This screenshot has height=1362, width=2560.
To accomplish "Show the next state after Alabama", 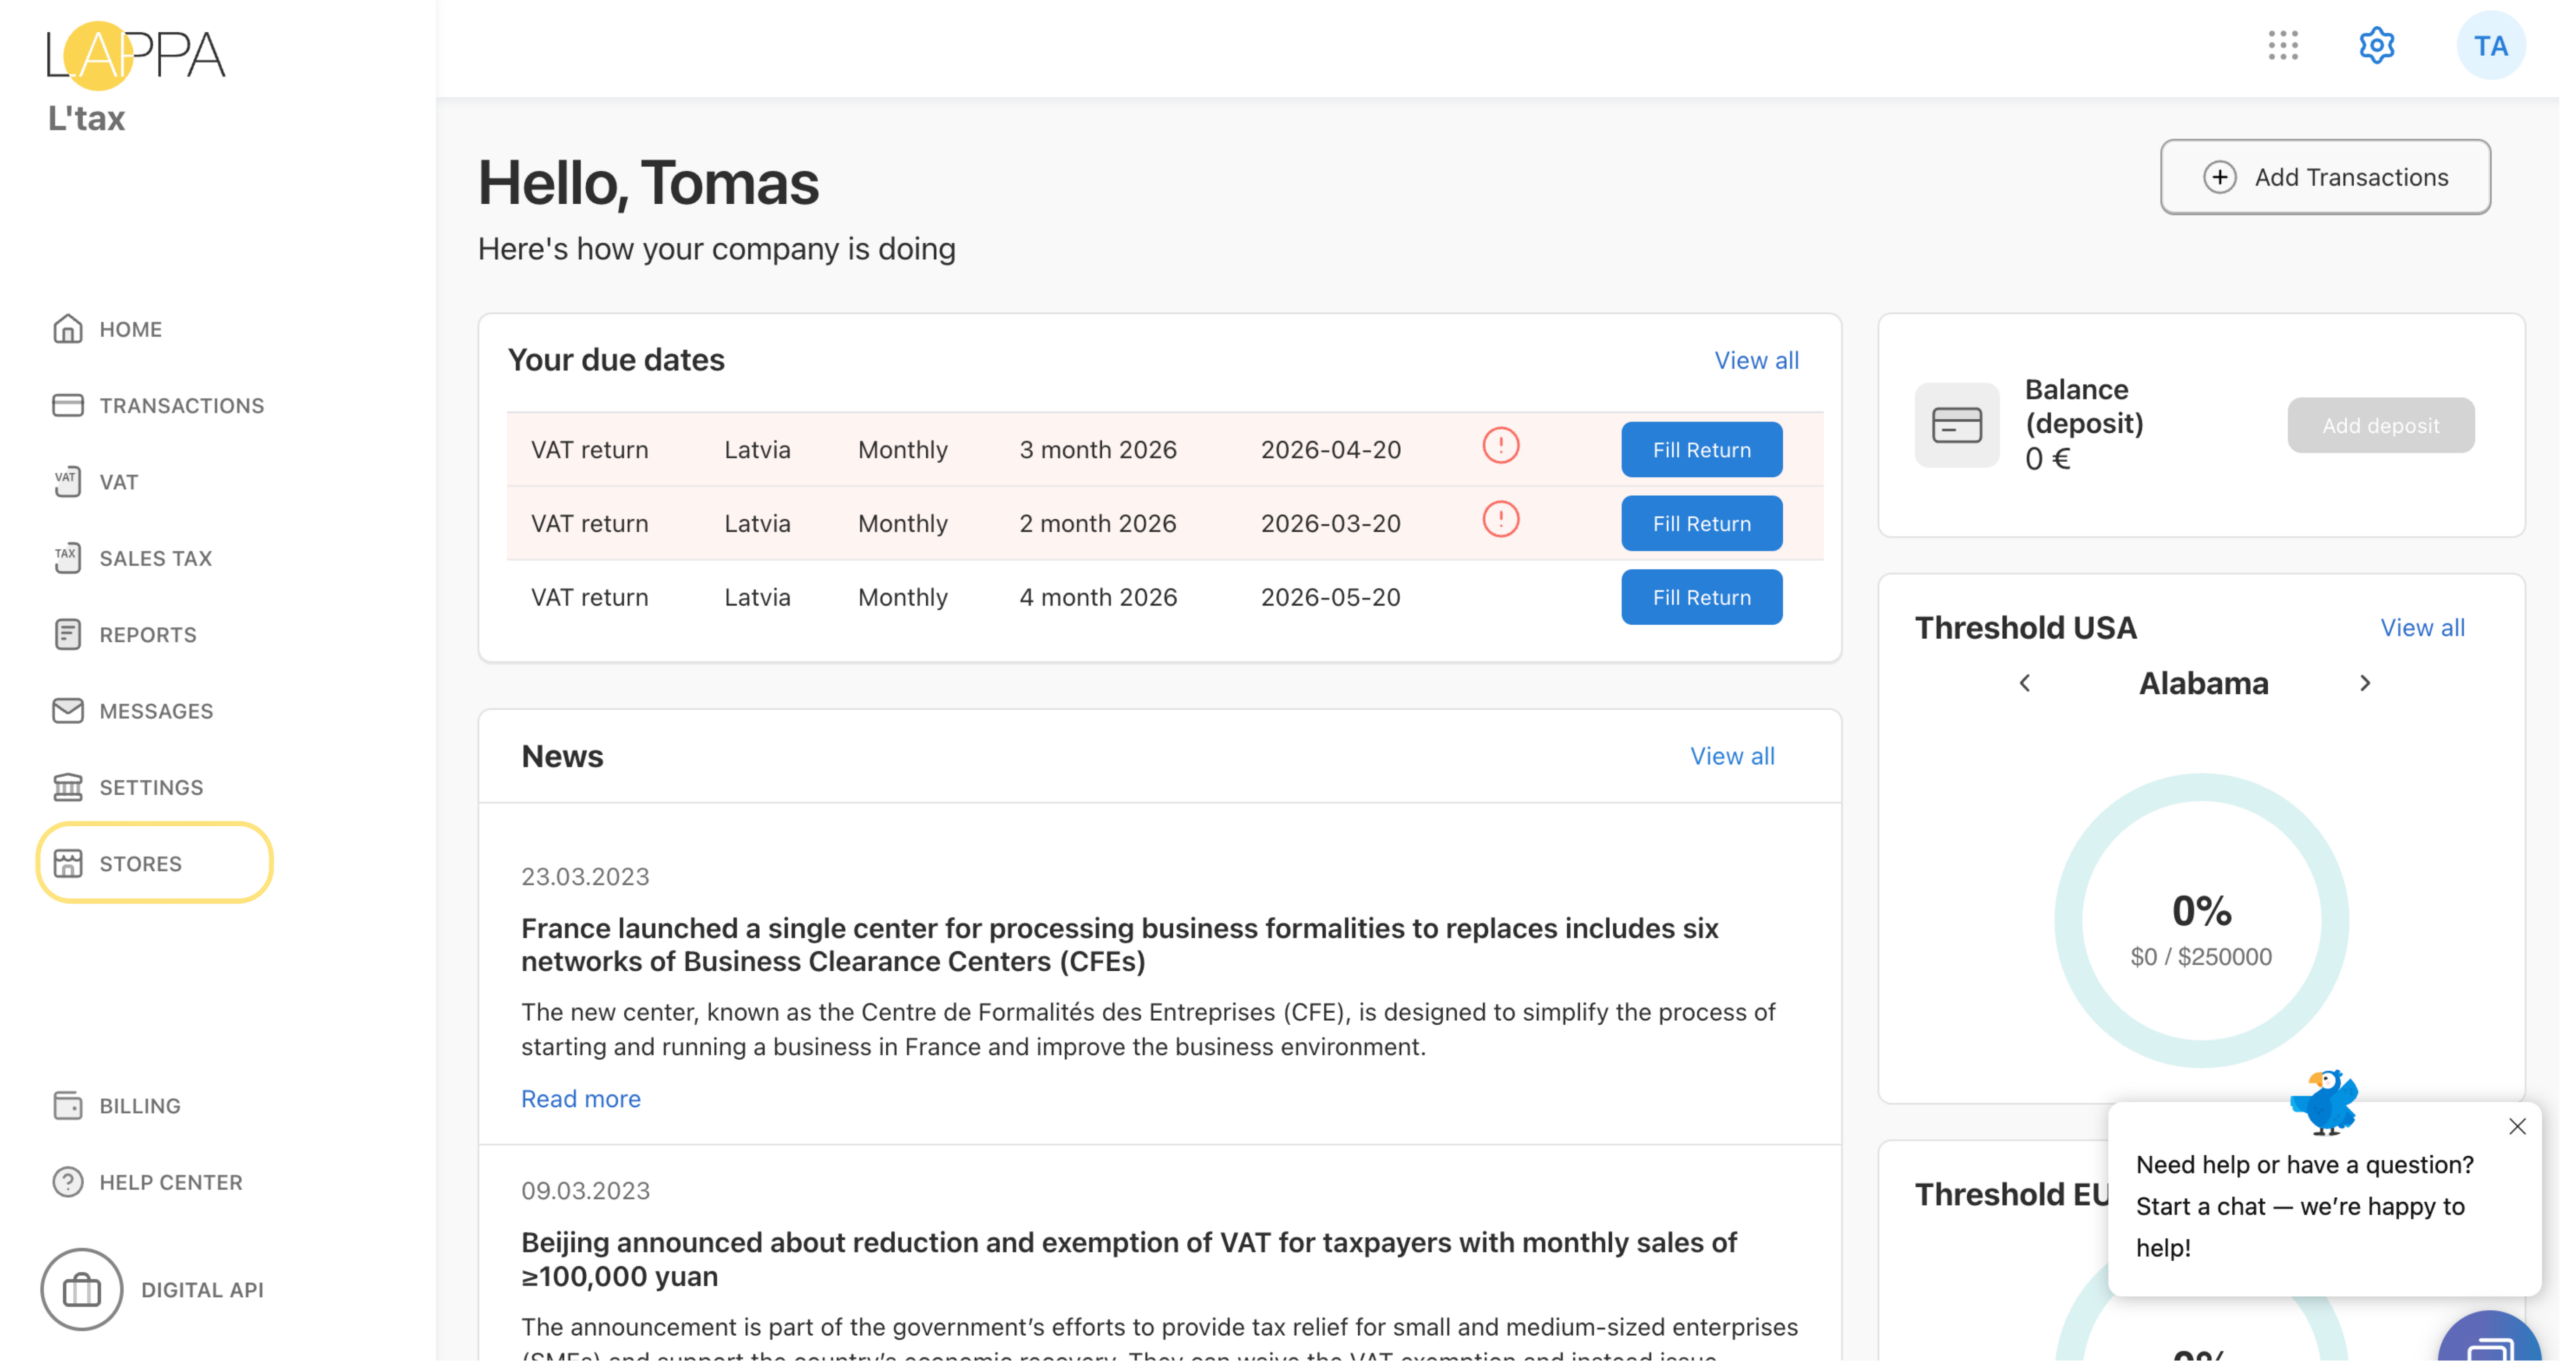I will tap(2364, 684).
